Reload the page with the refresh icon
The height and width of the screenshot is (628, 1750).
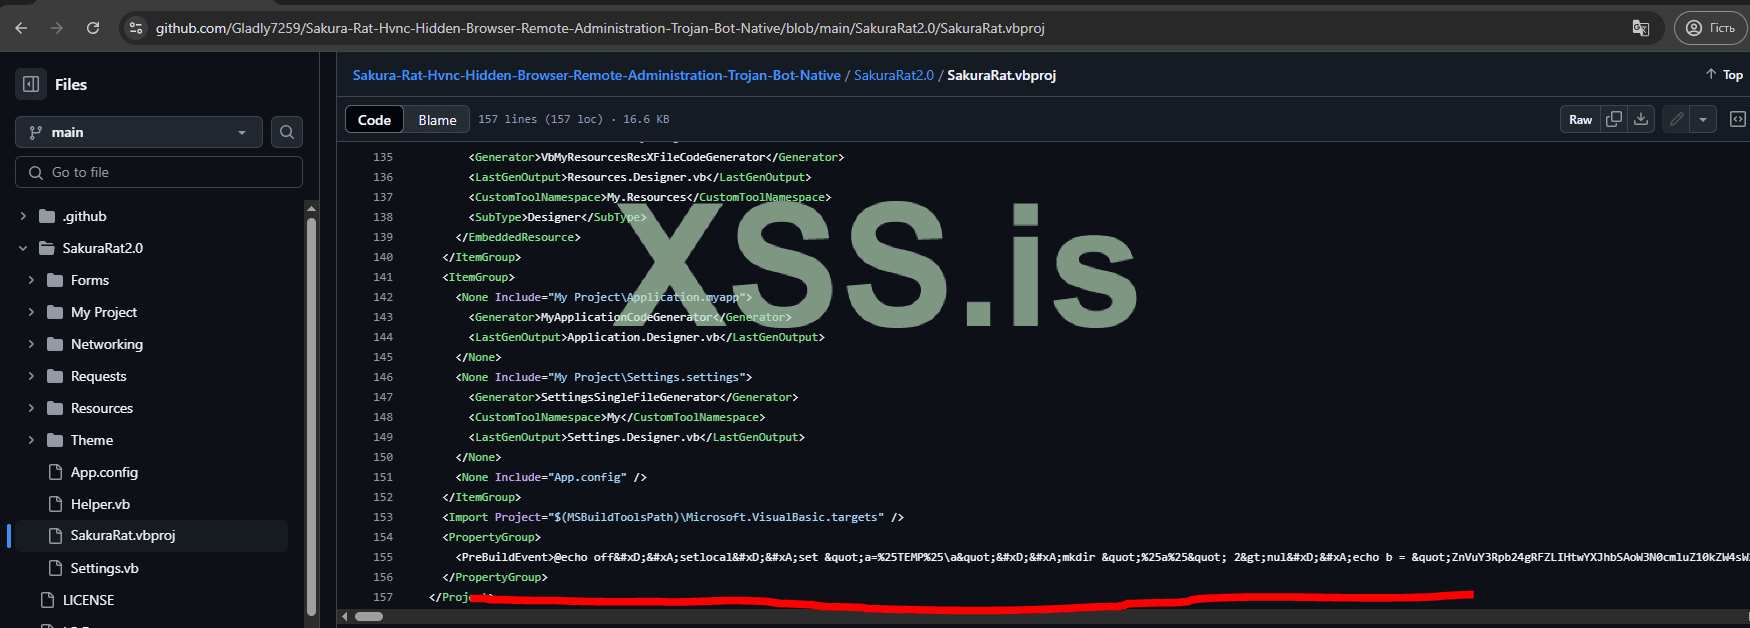(x=93, y=28)
